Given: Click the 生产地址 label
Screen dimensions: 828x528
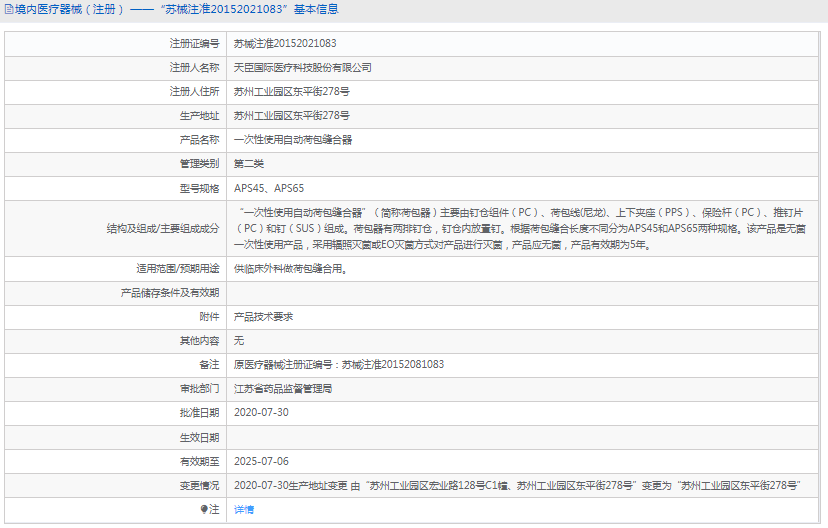Looking at the screenshot, I should click(x=199, y=116).
